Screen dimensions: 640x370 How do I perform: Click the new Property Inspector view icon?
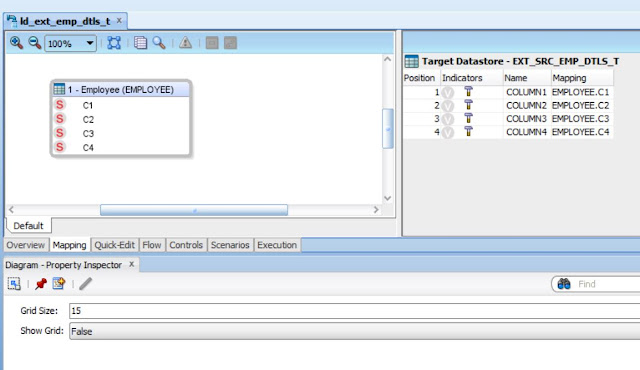(59, 283)
